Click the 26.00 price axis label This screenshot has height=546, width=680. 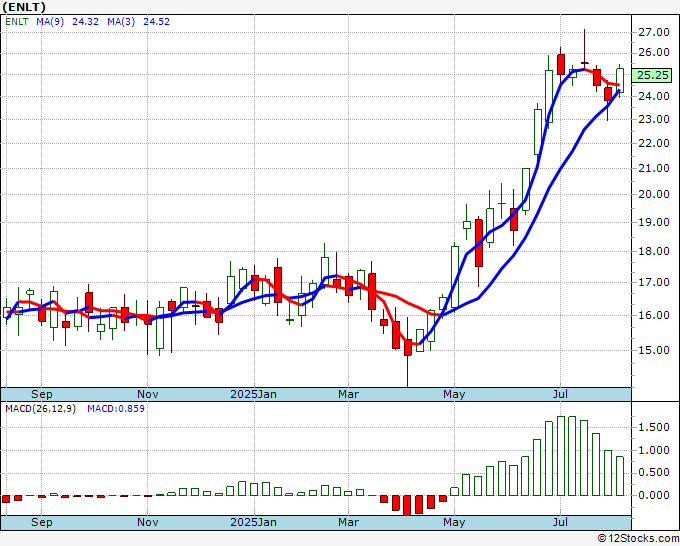tap(654, 52)
